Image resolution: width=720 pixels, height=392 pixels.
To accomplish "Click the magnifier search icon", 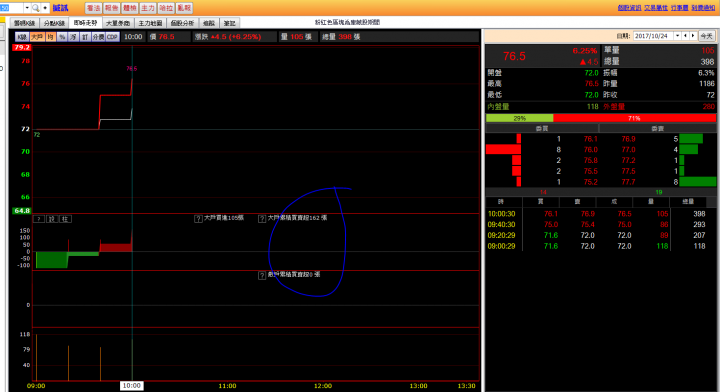I will pyautogui.click(x=35, y=8).
